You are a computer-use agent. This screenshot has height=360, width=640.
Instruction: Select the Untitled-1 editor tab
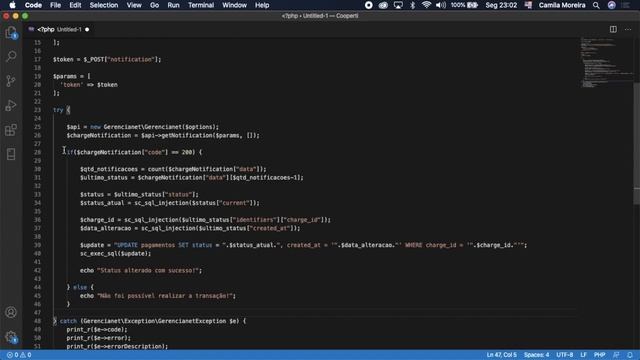[x=59, y=29]
